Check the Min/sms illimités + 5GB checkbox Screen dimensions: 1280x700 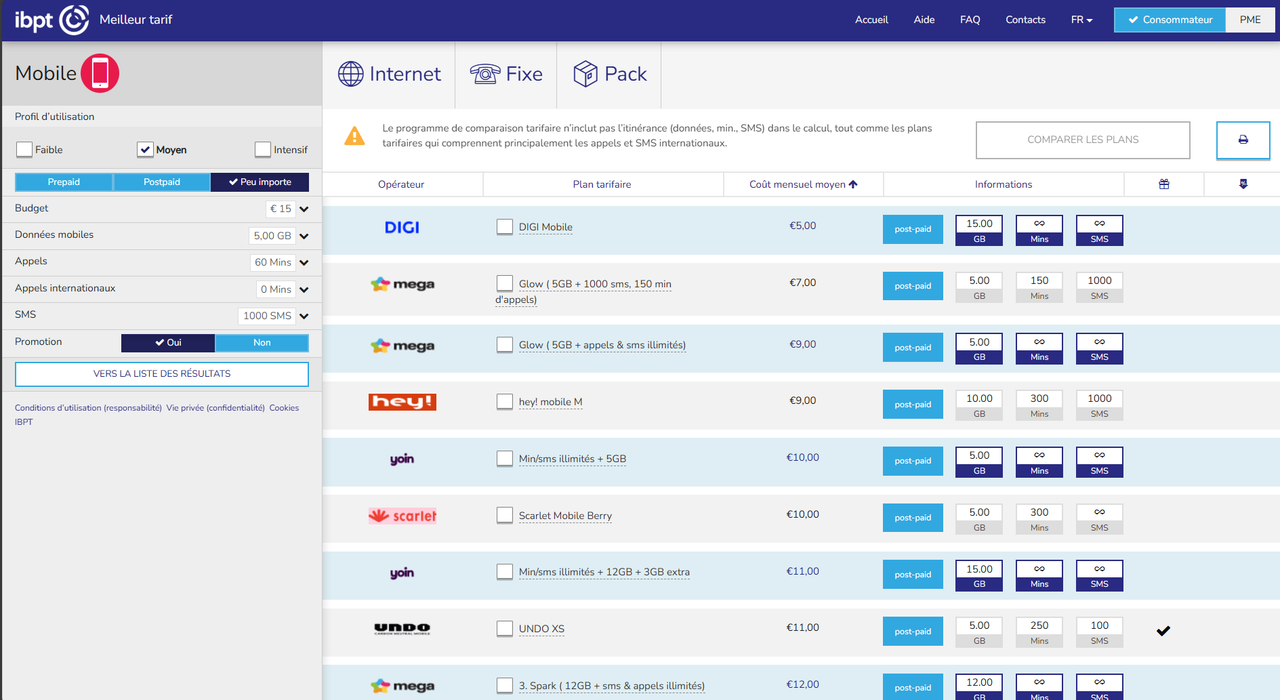[x=505, y=459]
